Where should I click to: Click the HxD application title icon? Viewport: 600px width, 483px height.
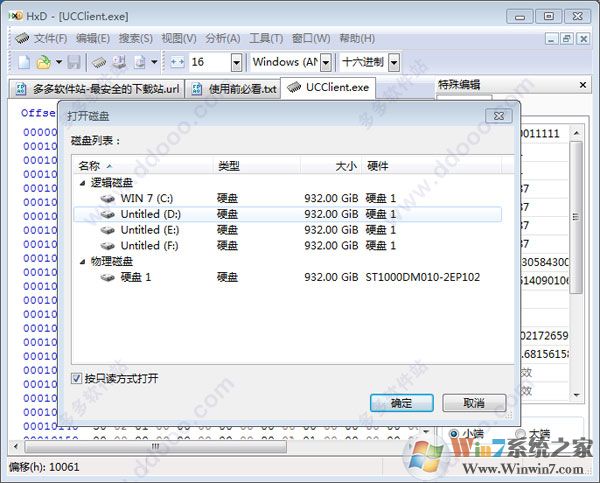point(16,16)
